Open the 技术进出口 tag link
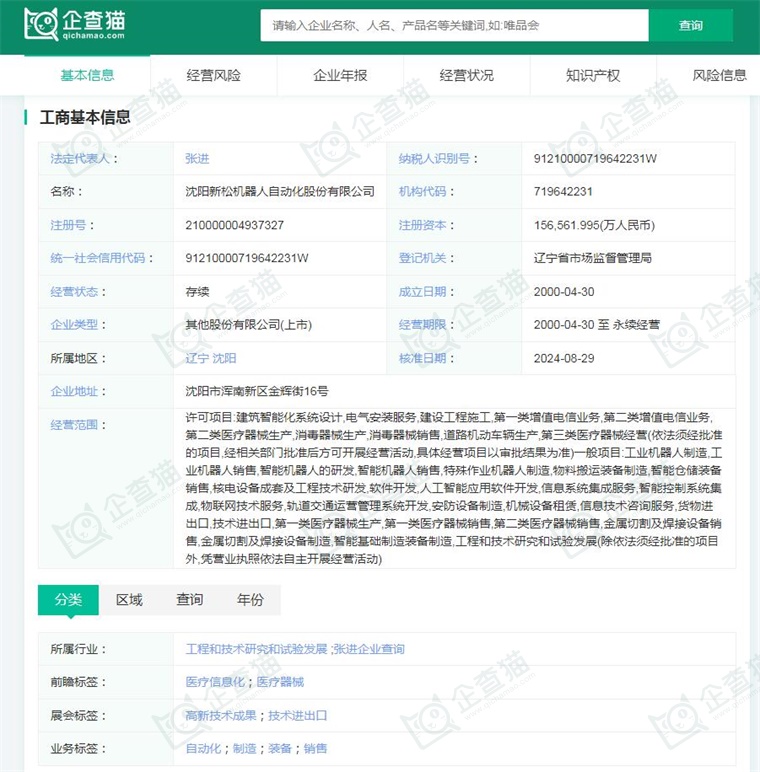Image resolution: width=760 pixels, height=772 pixels. point(297,715)
